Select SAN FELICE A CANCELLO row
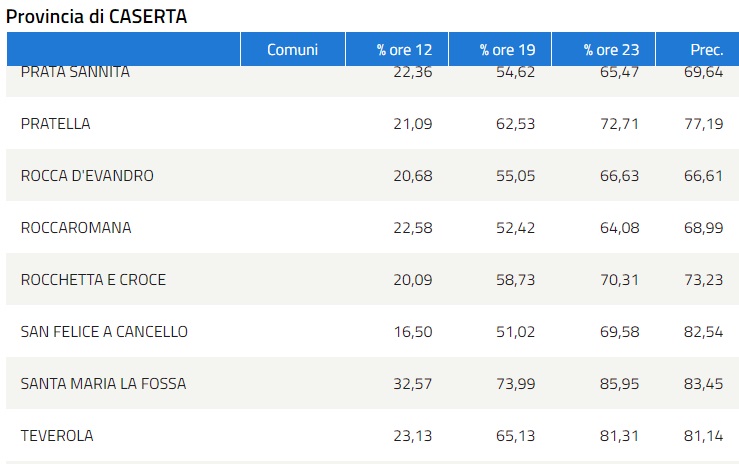Viewport: 739px width, 464px height. 104,332
